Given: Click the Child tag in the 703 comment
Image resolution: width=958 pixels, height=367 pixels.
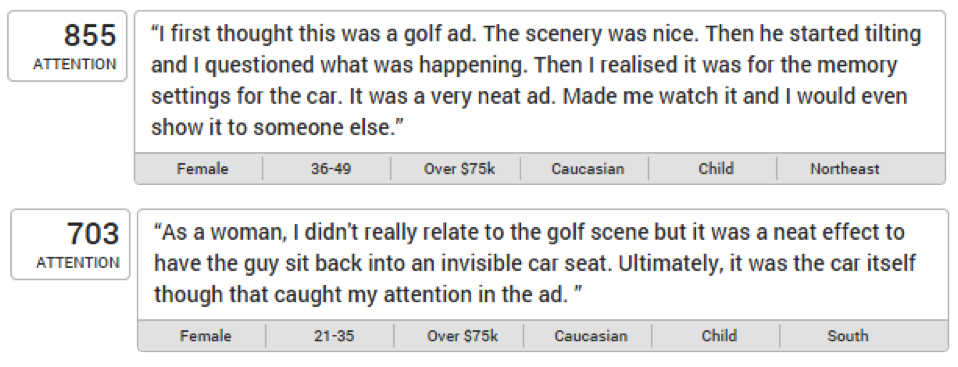Looking at the screenshot, I should [719, 336].
